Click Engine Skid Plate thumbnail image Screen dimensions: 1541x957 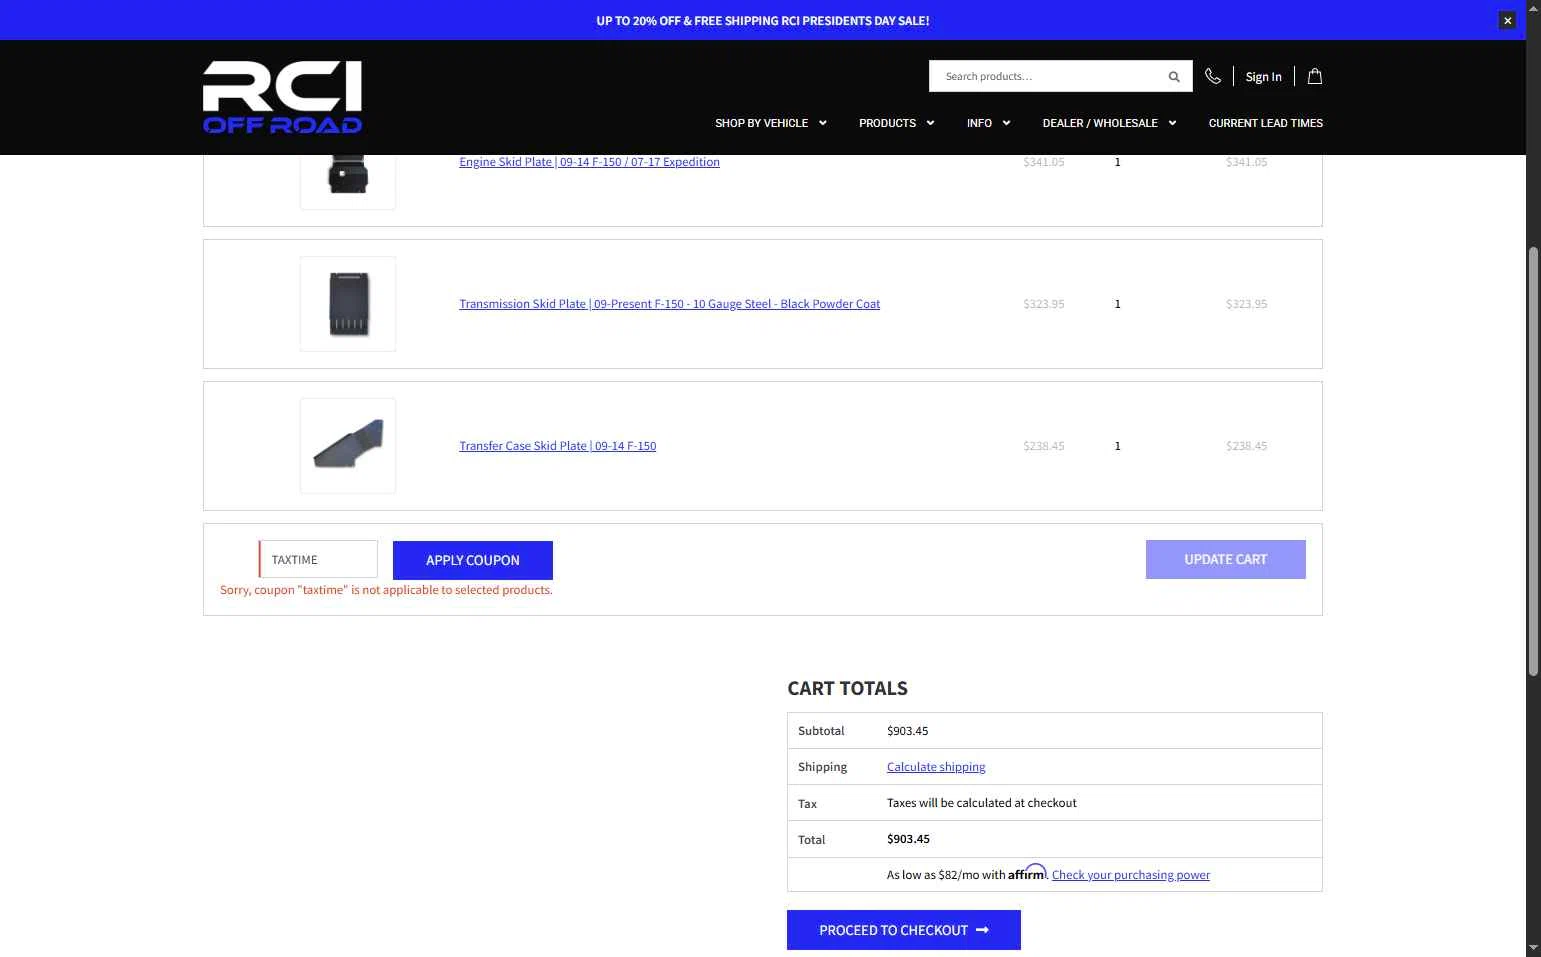[348, 181]
